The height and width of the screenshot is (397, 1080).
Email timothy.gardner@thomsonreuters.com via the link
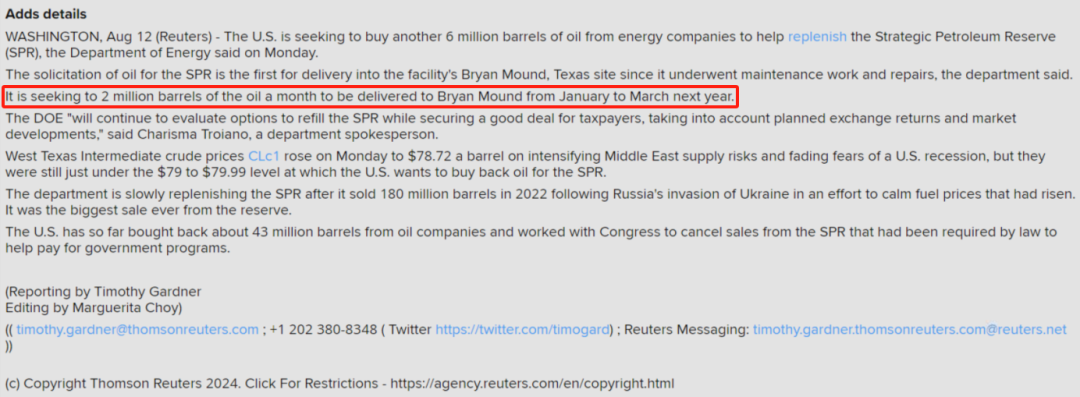[x=137, y=329]
